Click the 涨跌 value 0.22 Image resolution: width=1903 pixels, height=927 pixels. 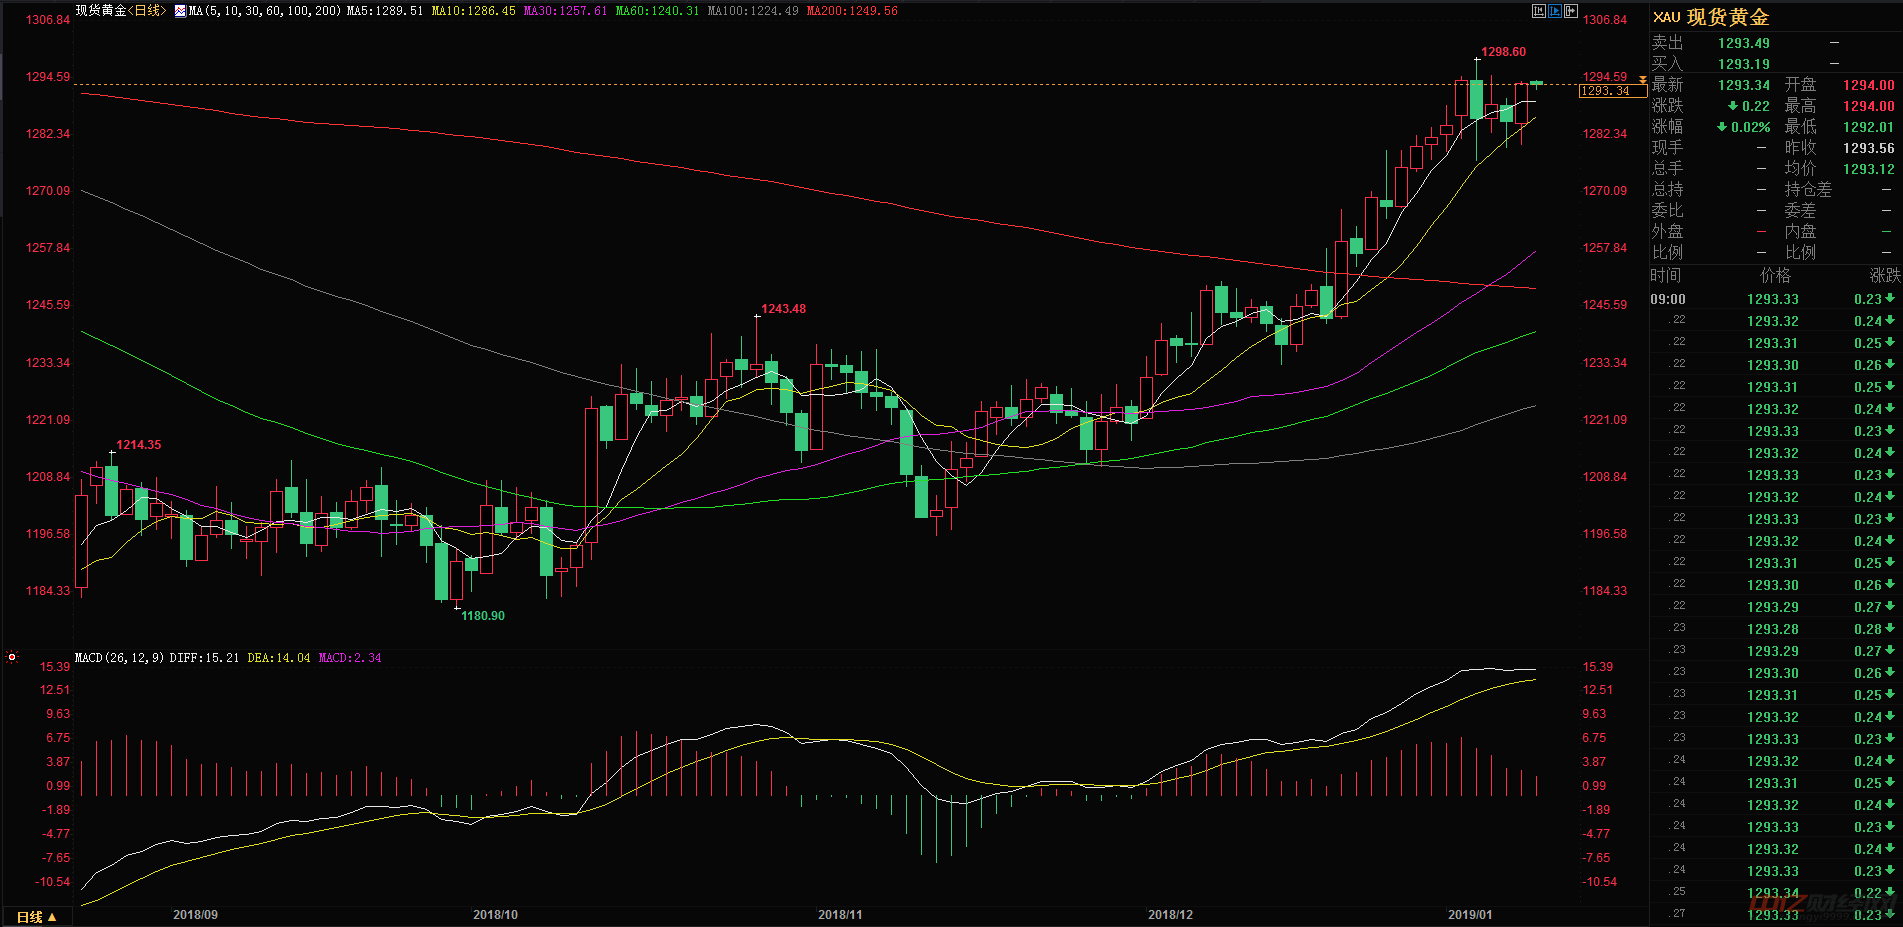click(x=1749, y=106)
